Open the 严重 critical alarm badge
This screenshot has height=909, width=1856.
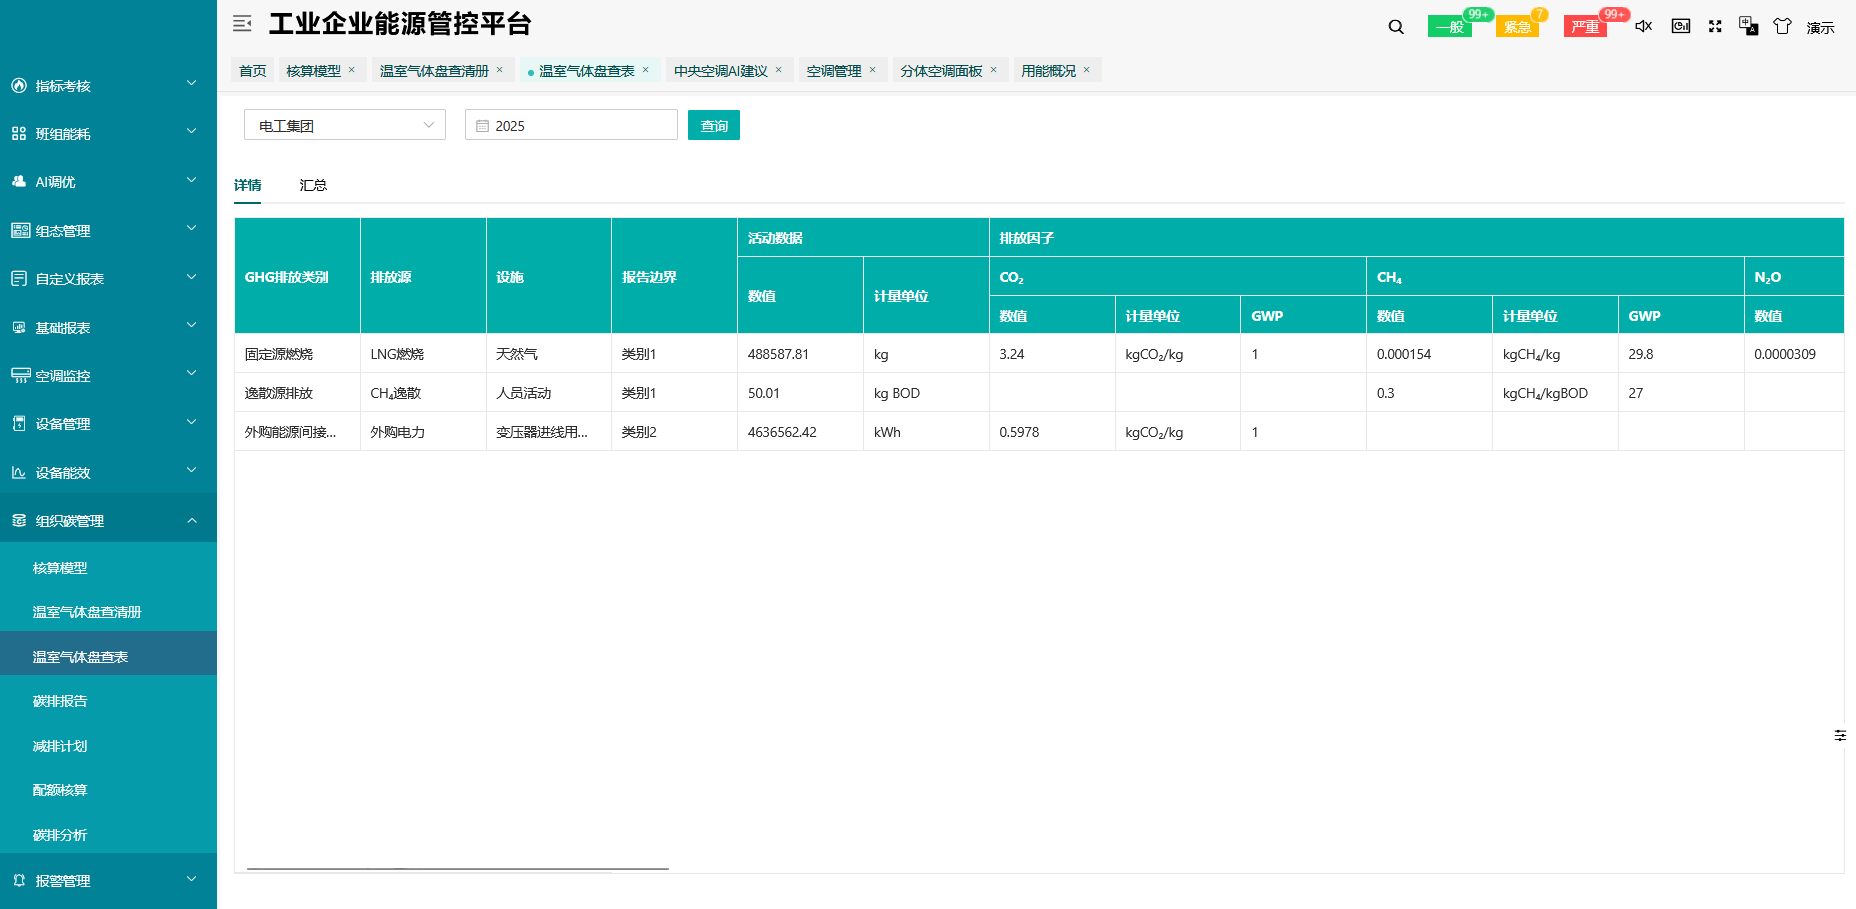tap(1585, 26)
